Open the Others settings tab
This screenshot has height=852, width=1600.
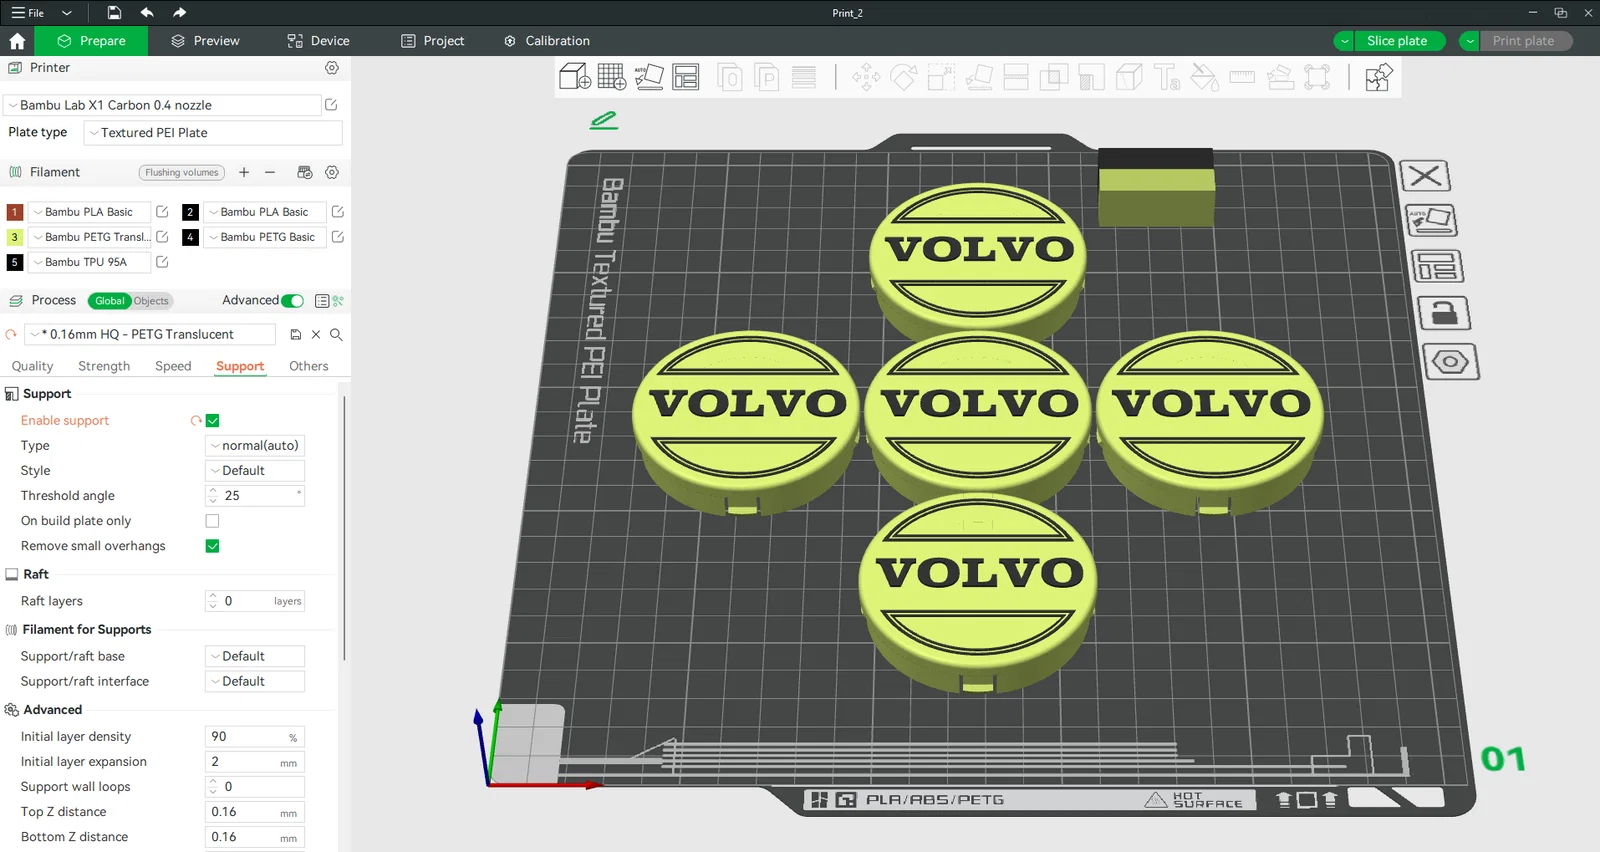pos(309,366)
